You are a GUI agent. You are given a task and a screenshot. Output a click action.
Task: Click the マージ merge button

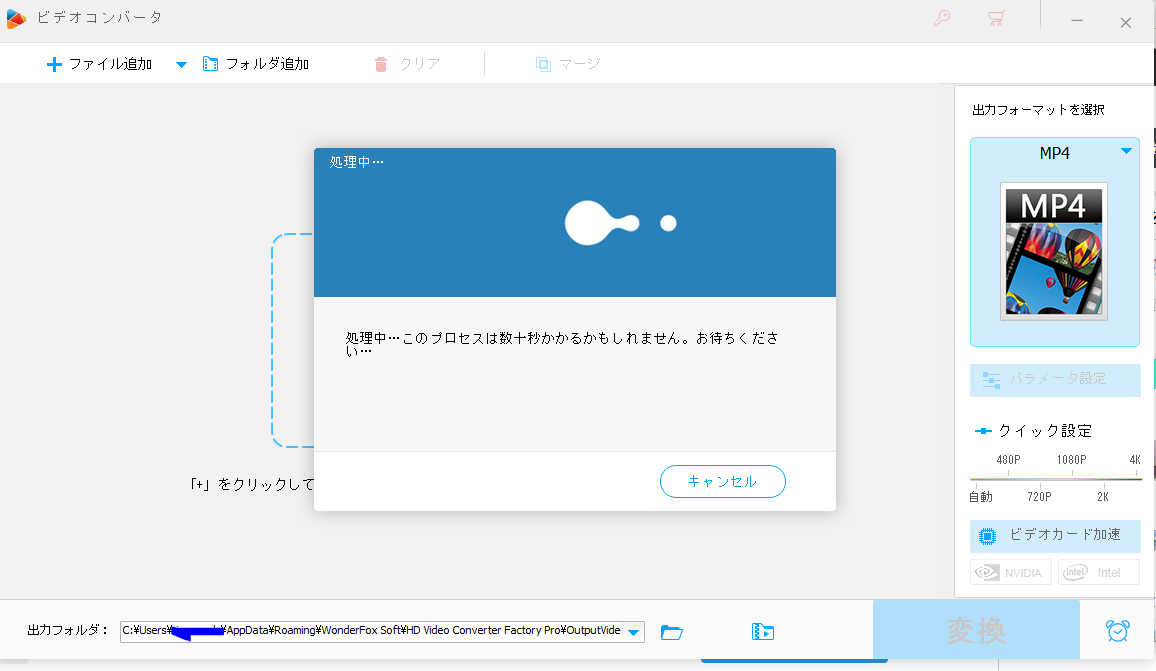click(568, 64)
